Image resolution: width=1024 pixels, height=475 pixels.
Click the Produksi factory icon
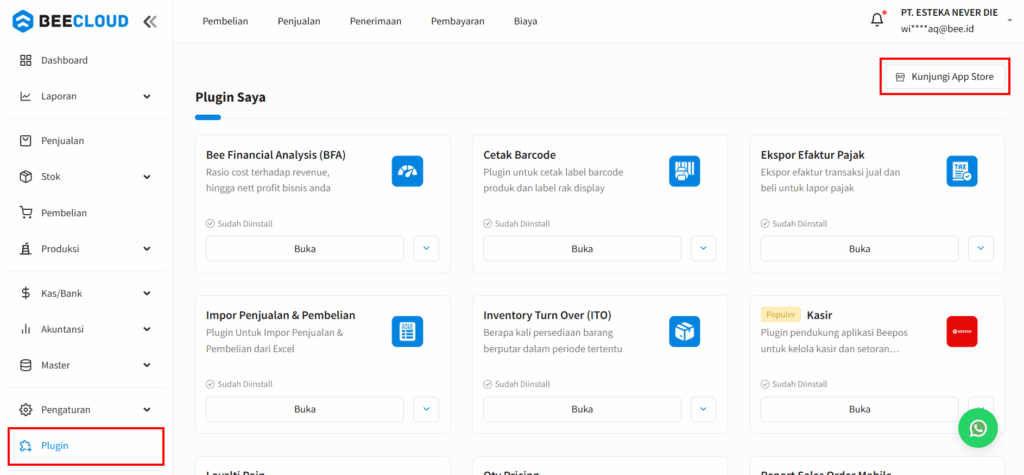click(25, 248)
